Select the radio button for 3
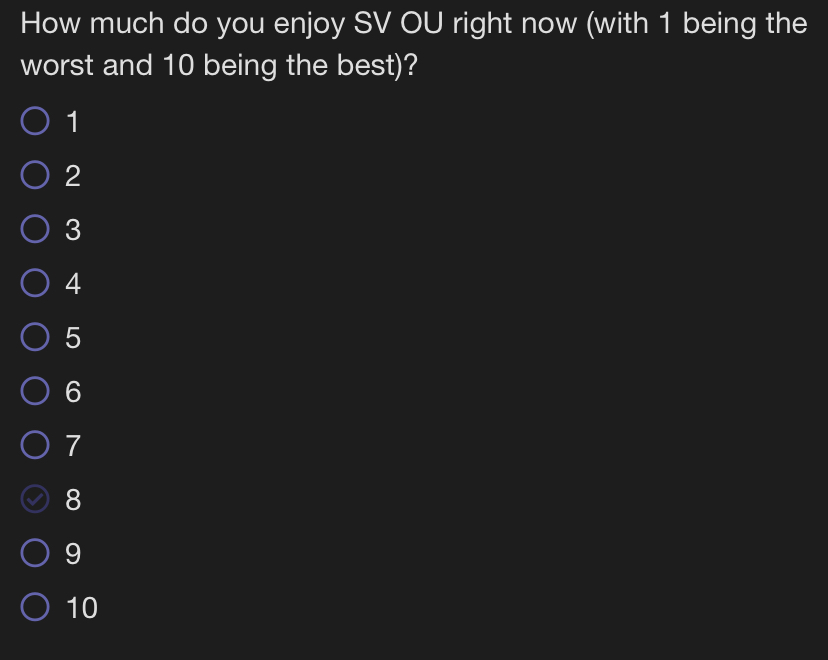 tap(35, 229)
